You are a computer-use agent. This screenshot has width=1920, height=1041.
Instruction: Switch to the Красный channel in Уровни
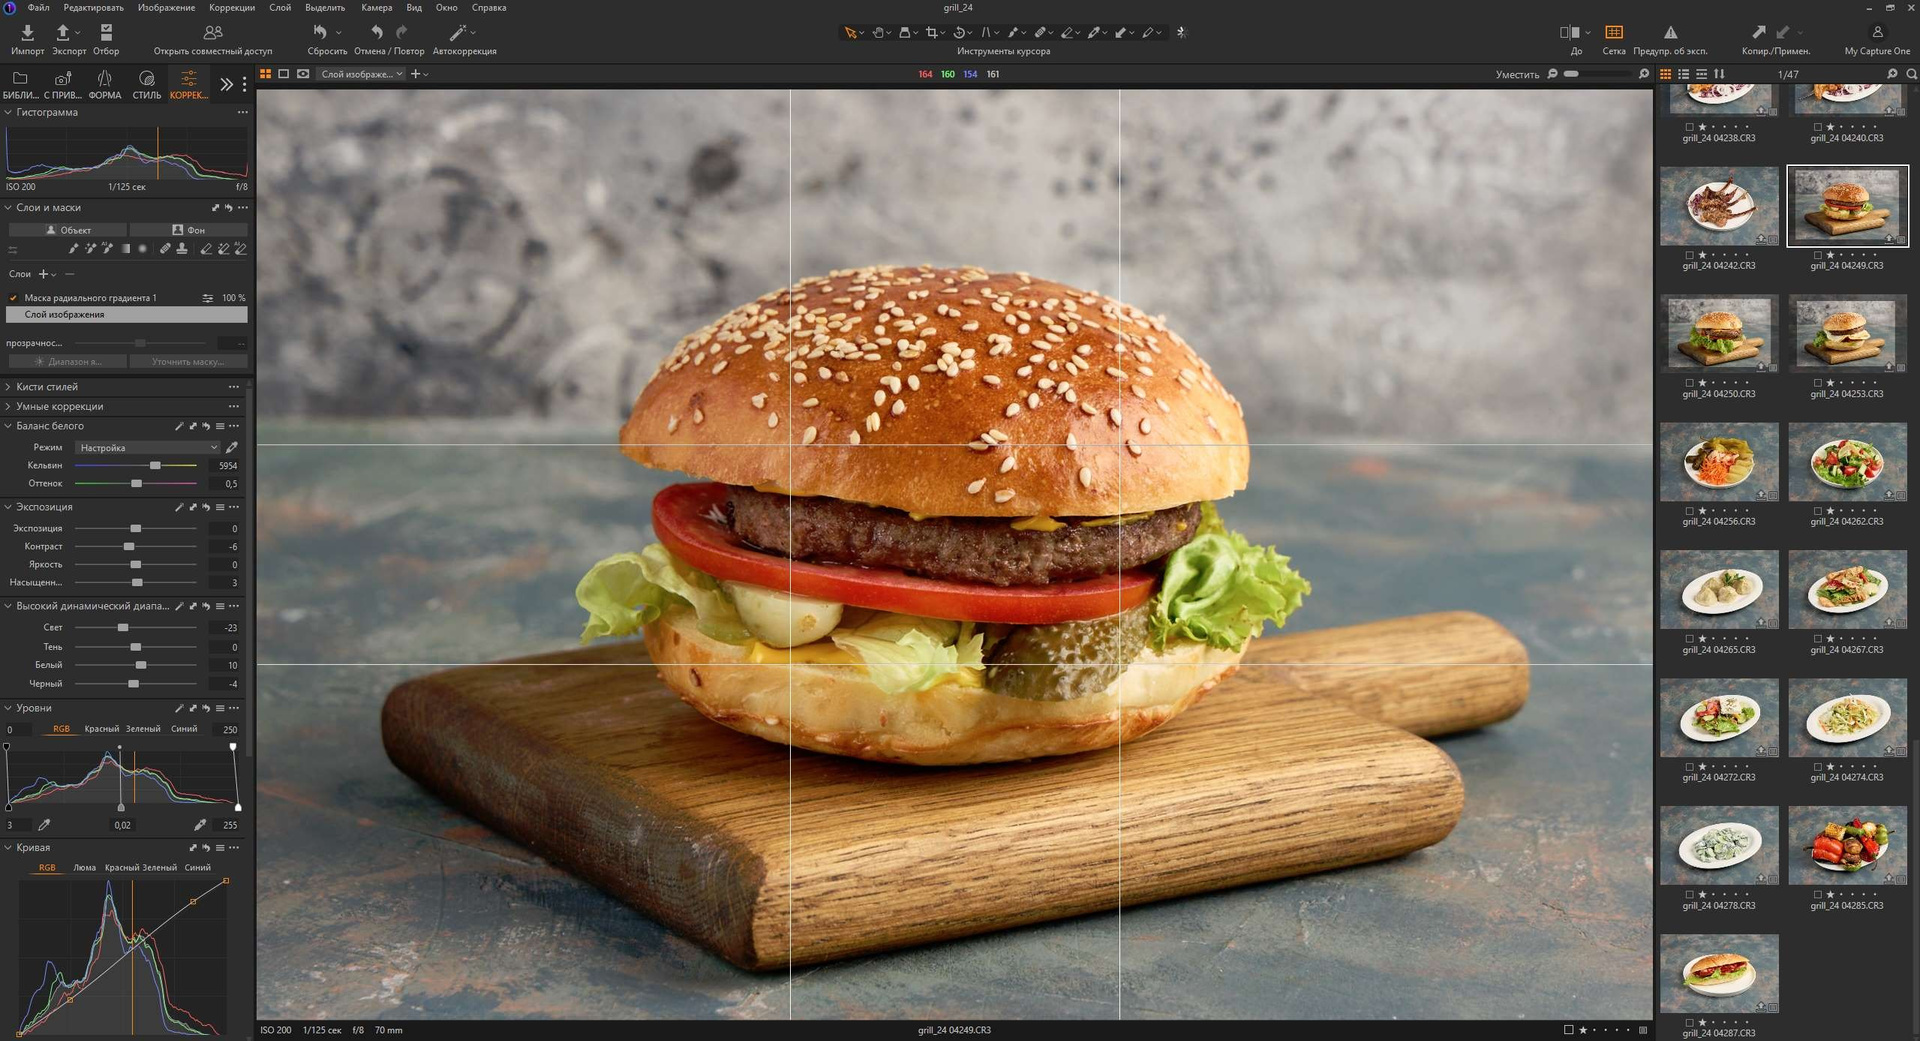(x=101, y=729)
